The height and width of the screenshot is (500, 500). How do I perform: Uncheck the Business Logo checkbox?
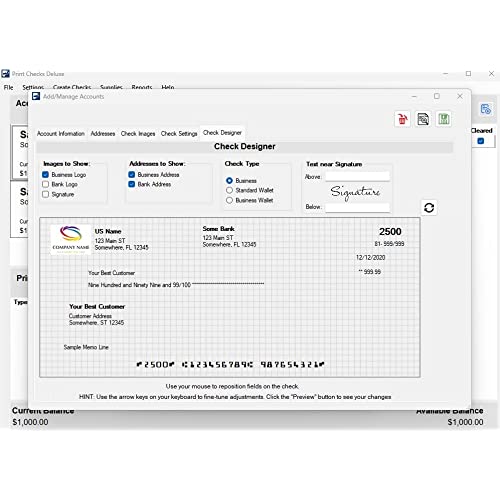tap(46, 175)
